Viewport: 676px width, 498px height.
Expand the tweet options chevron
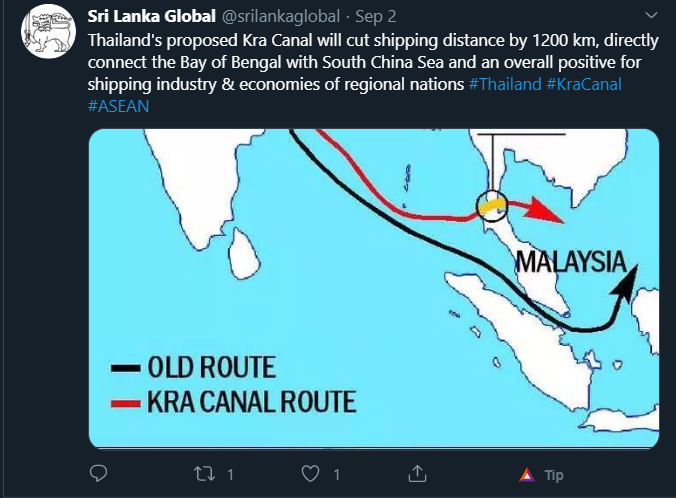[651, 16]
